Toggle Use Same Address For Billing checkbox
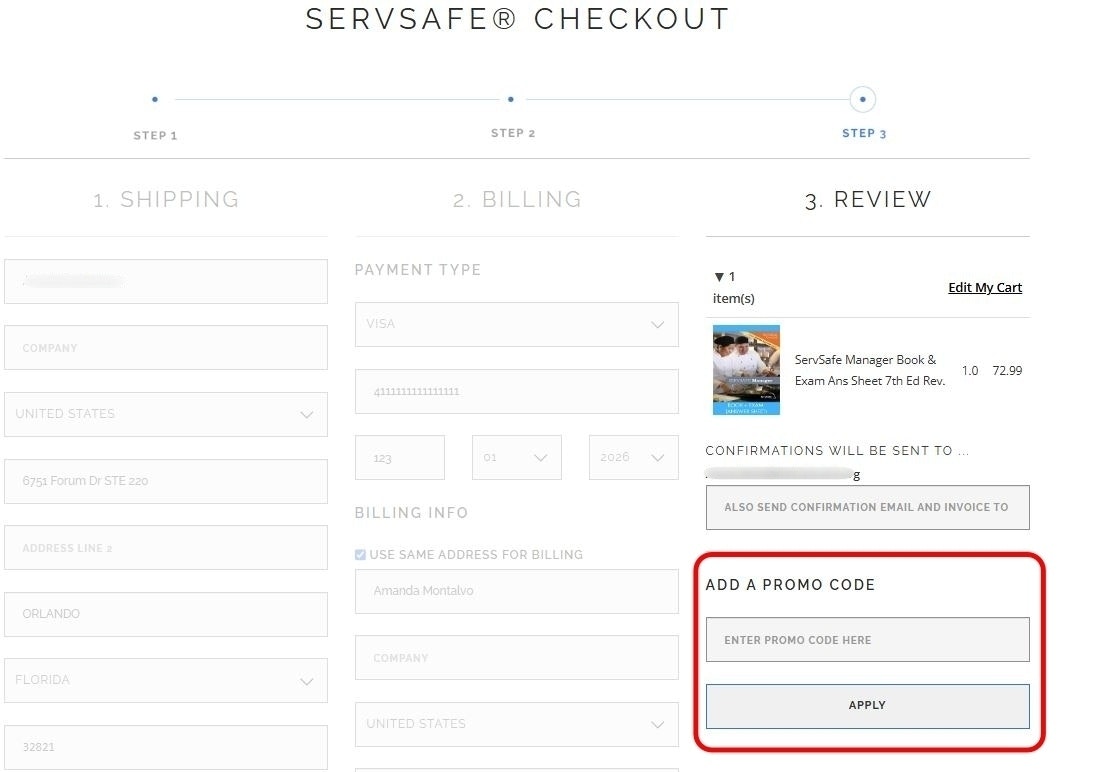1105x772 pixels. tap(361, 555)
